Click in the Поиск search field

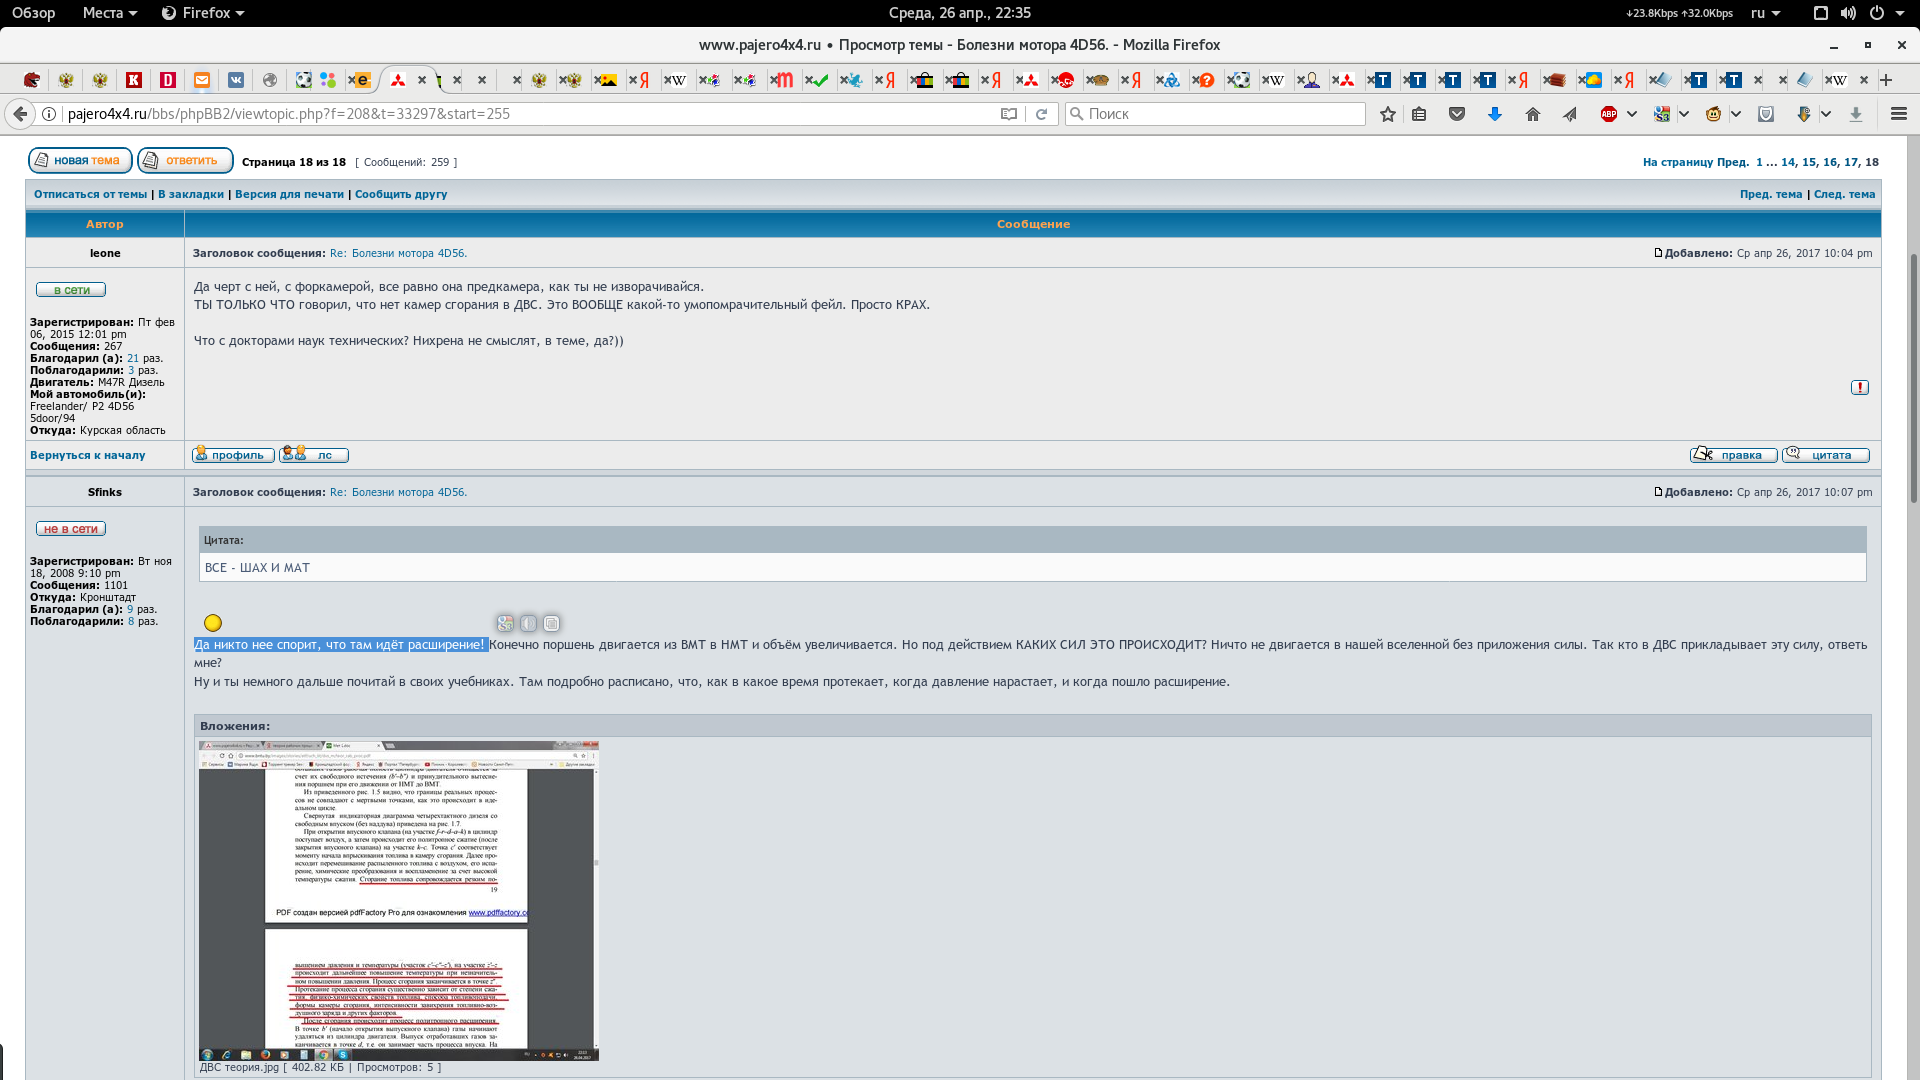click(1215, 114)
